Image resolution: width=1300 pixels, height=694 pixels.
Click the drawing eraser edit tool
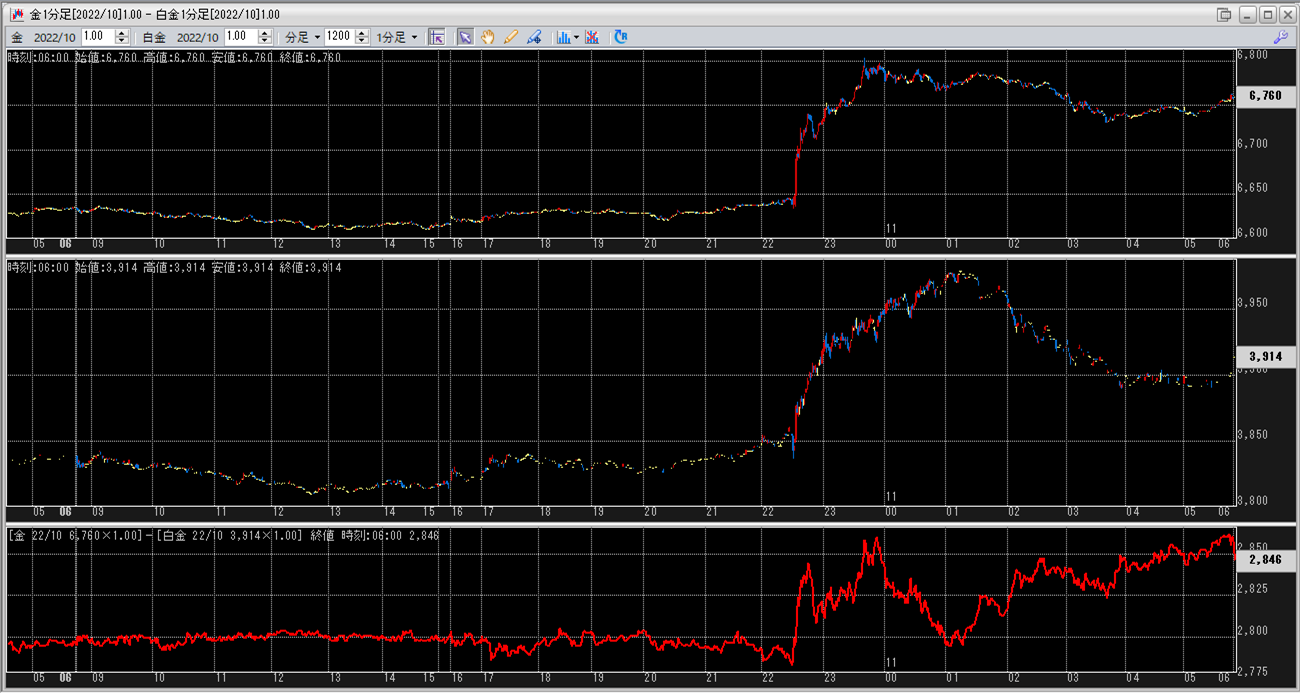coord(534,37)
